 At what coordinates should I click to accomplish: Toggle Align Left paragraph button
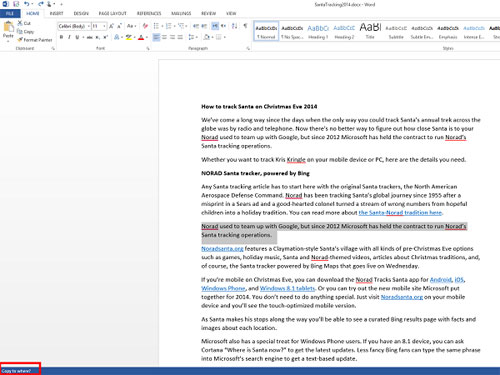(x=156, y=37)
